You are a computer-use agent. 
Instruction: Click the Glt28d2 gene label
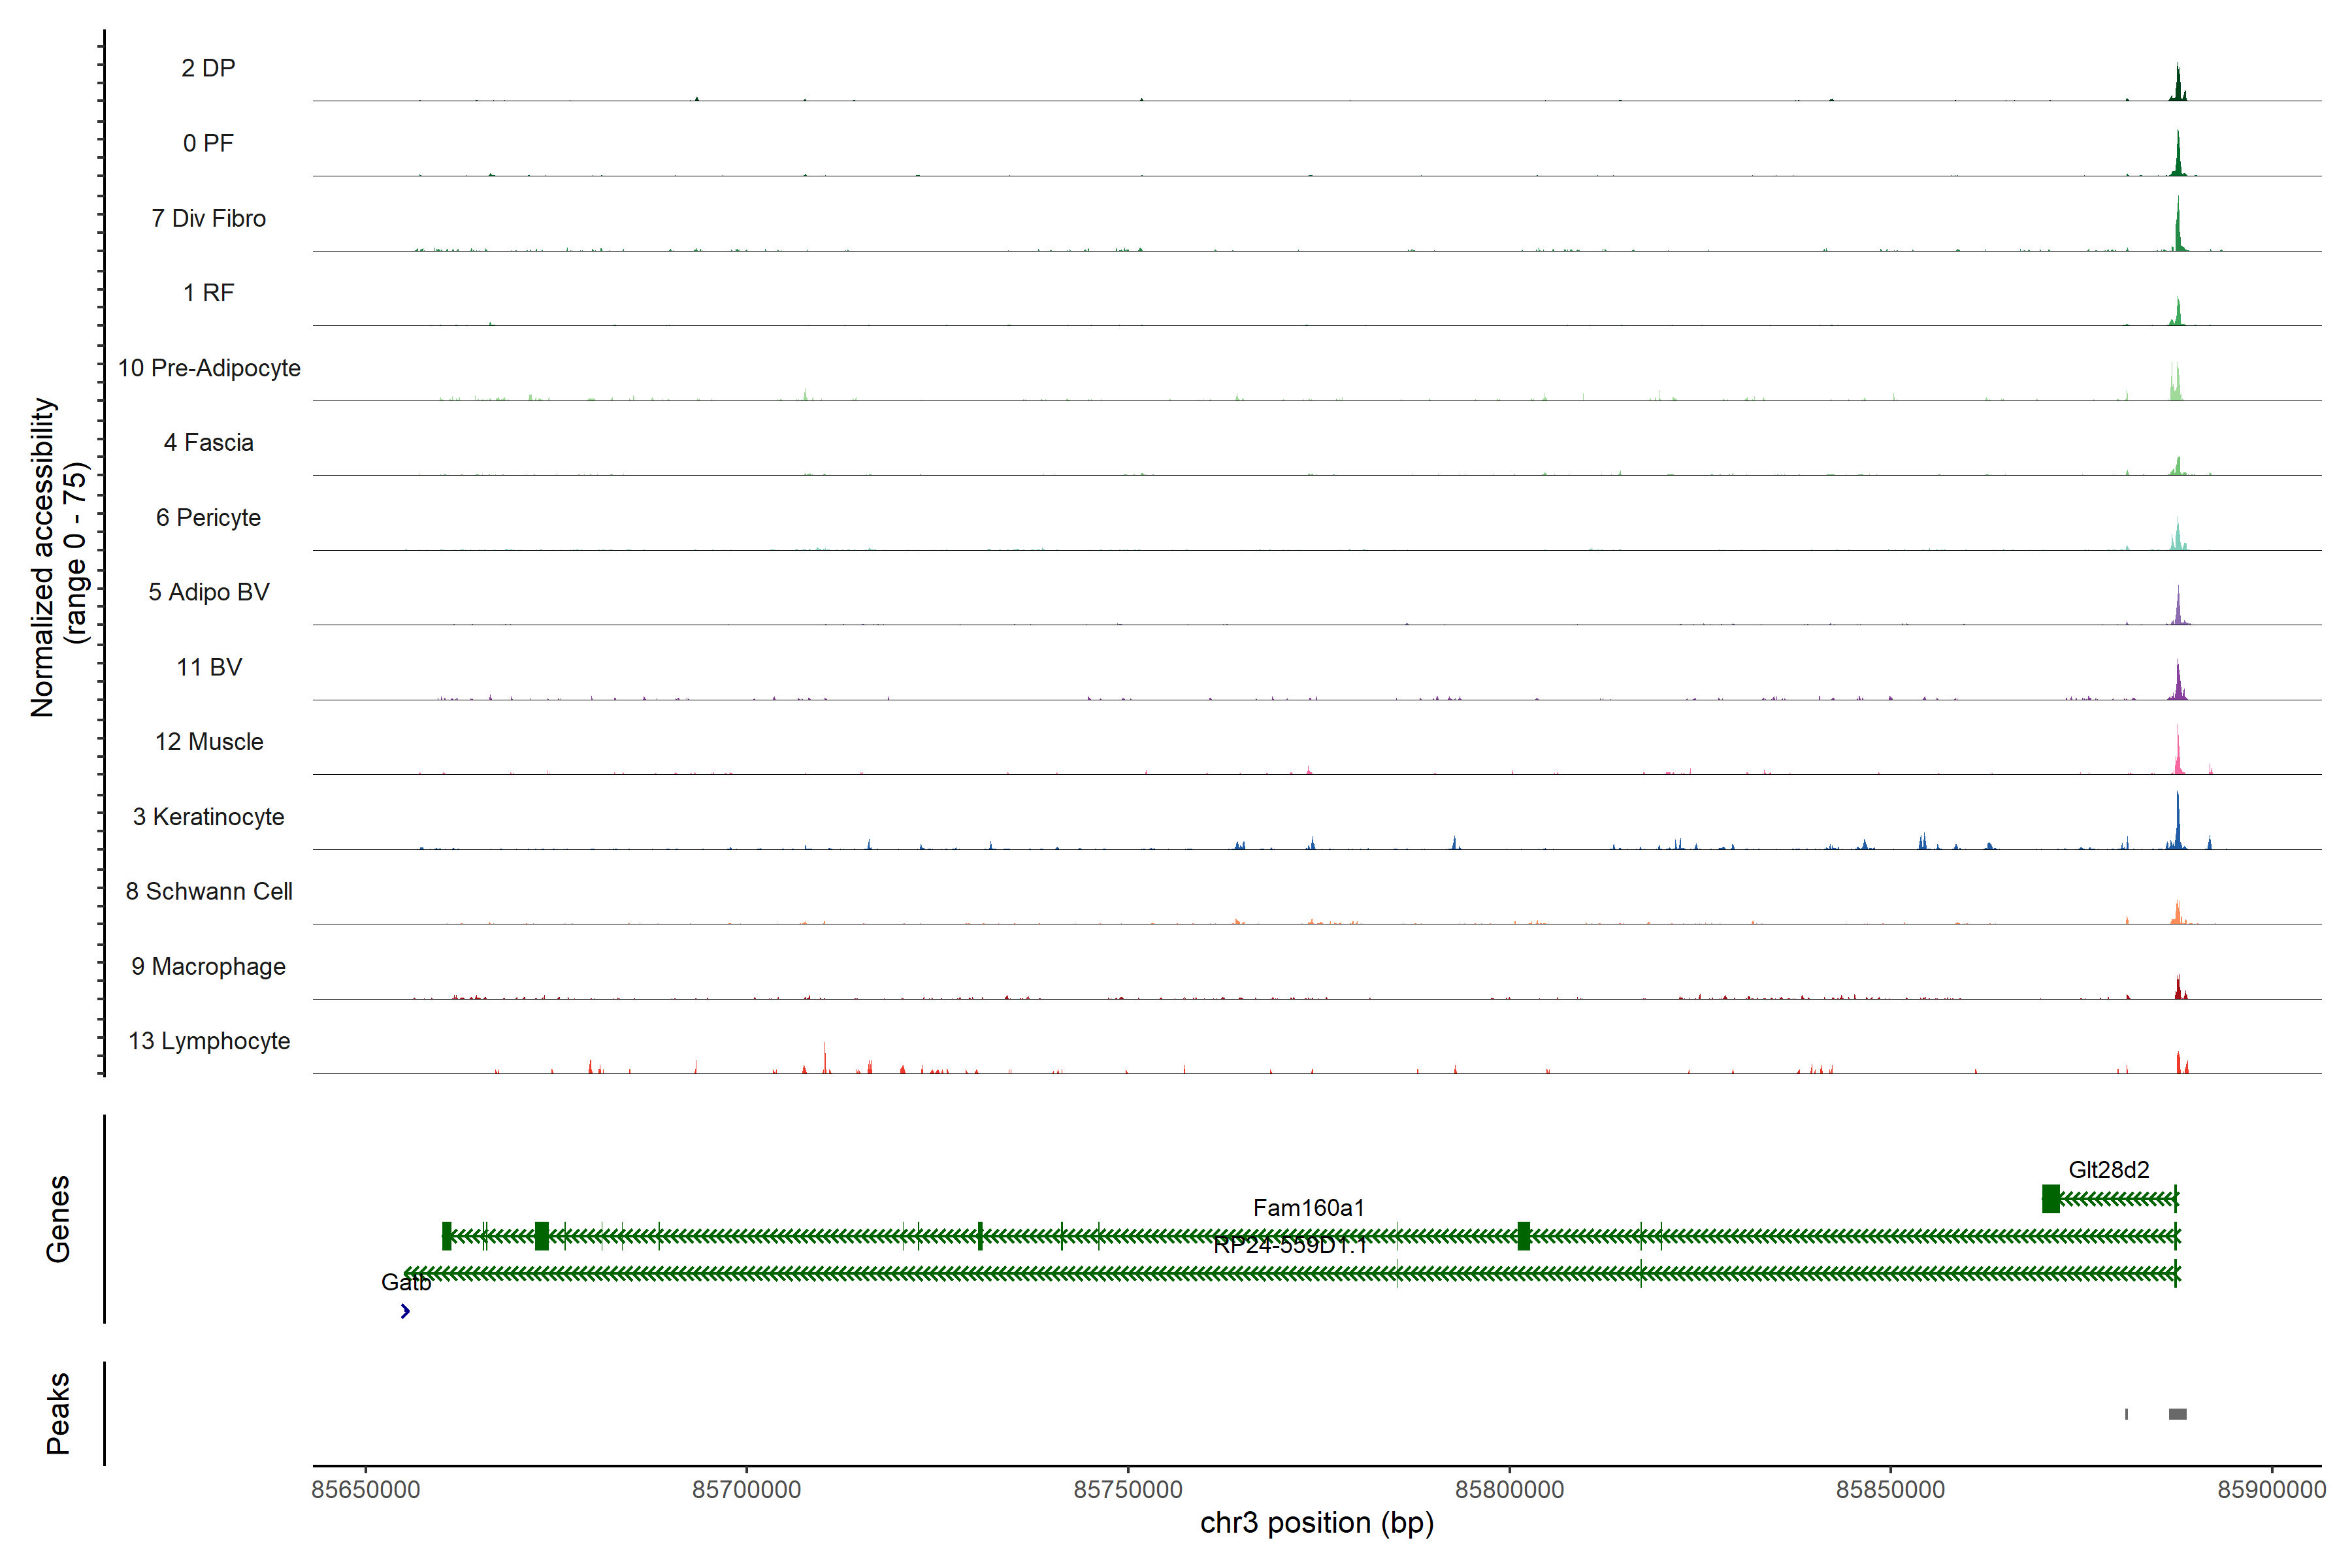pos(2108,1169)
